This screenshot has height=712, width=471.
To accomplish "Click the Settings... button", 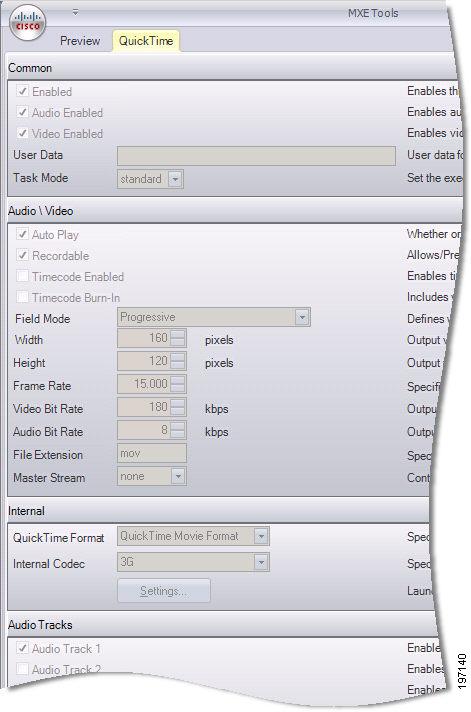I will [164, 591].
